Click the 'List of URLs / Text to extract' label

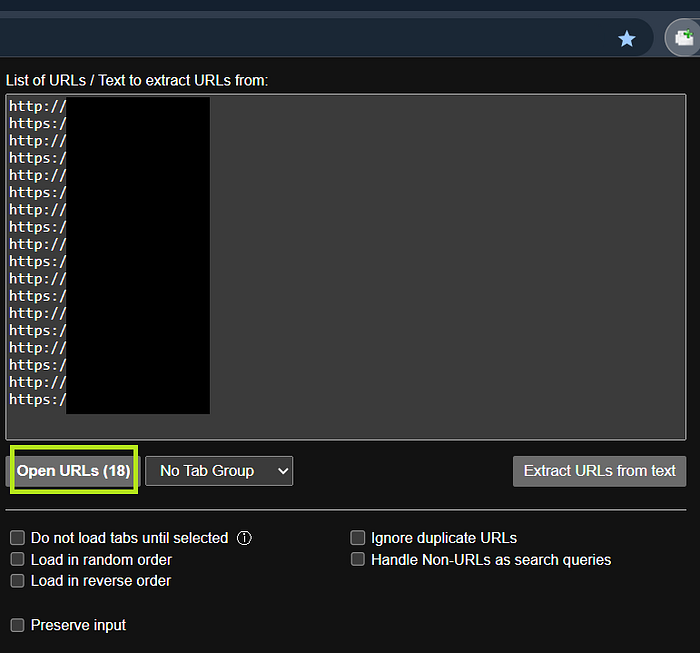137,80
